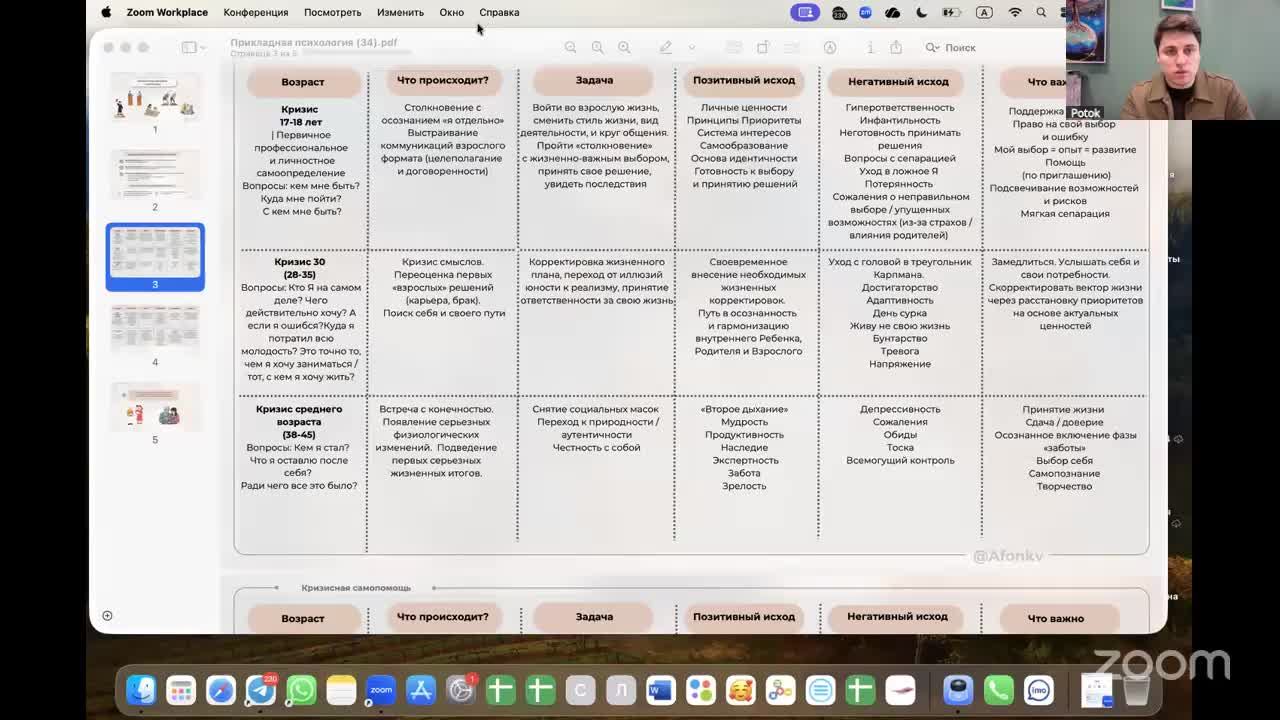
Task: Click the first 'Что происходит?' column header
Action: 443,80
